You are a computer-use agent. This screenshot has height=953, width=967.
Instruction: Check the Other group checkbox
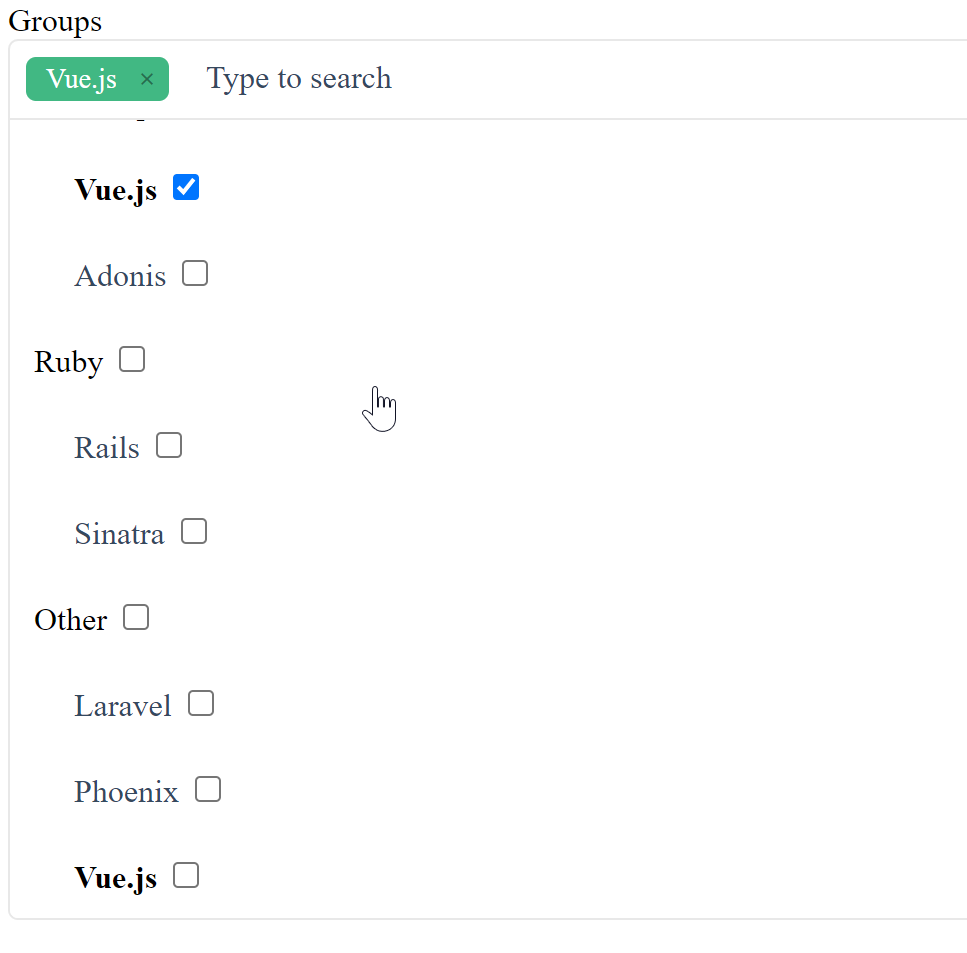click(135, 617)
